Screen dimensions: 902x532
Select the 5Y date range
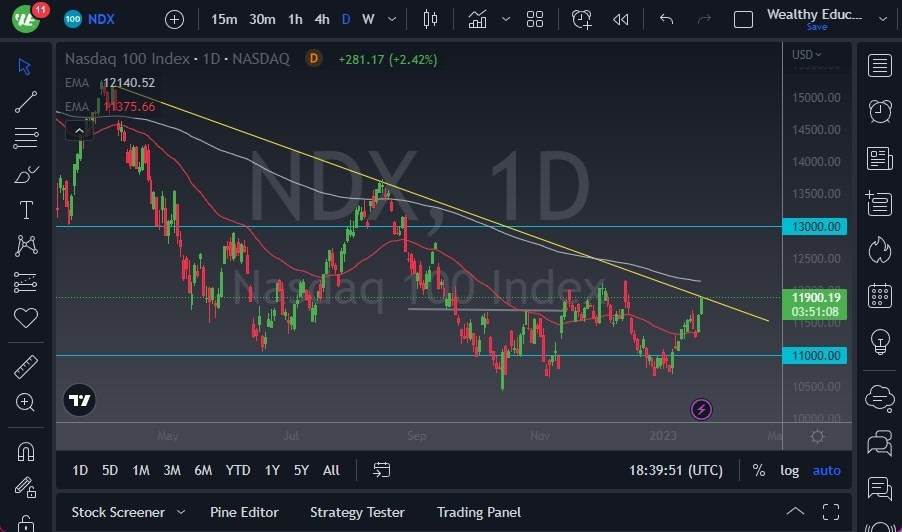301,470
